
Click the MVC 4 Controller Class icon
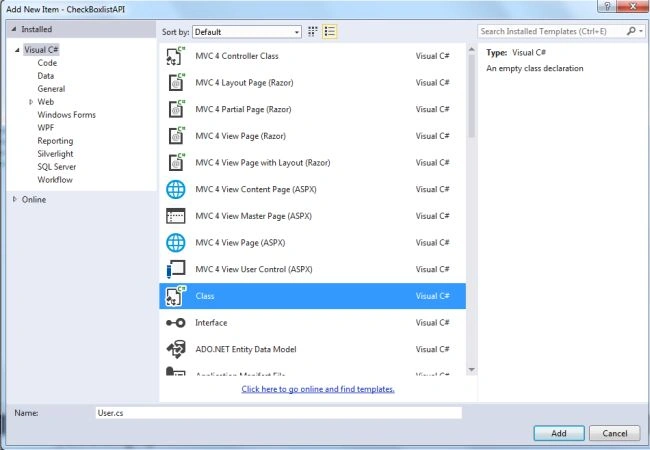point(176,56)
